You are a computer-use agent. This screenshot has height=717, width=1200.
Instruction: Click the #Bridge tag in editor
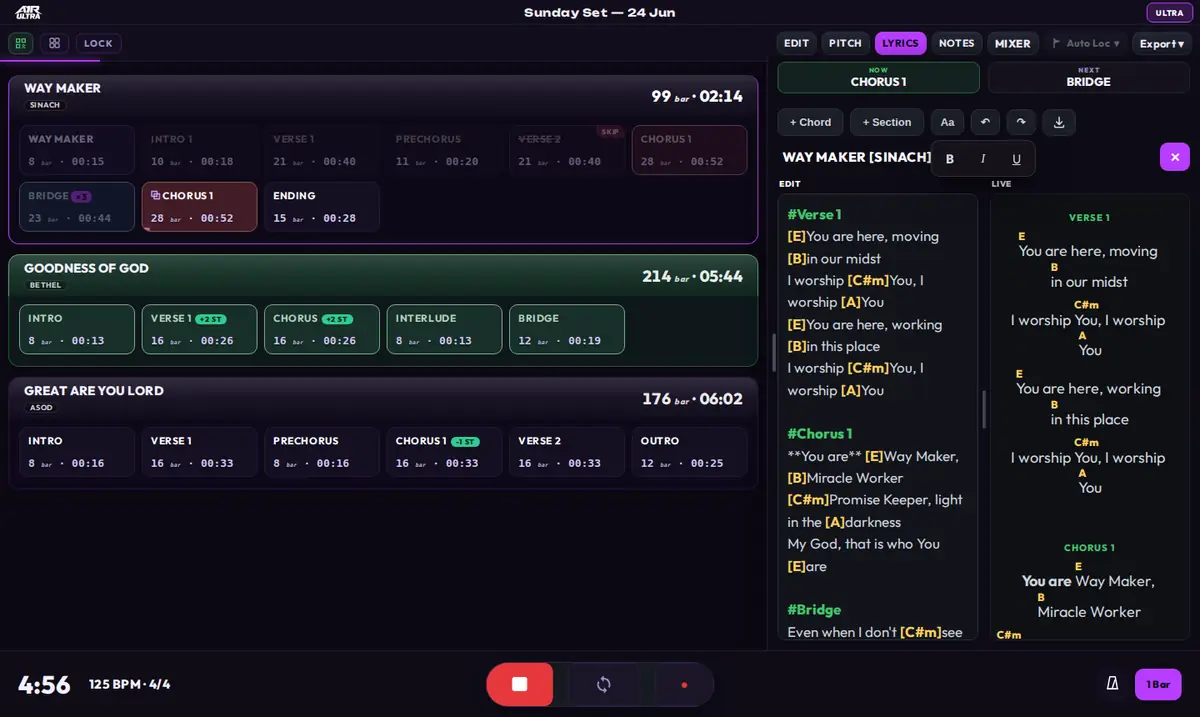814,610
